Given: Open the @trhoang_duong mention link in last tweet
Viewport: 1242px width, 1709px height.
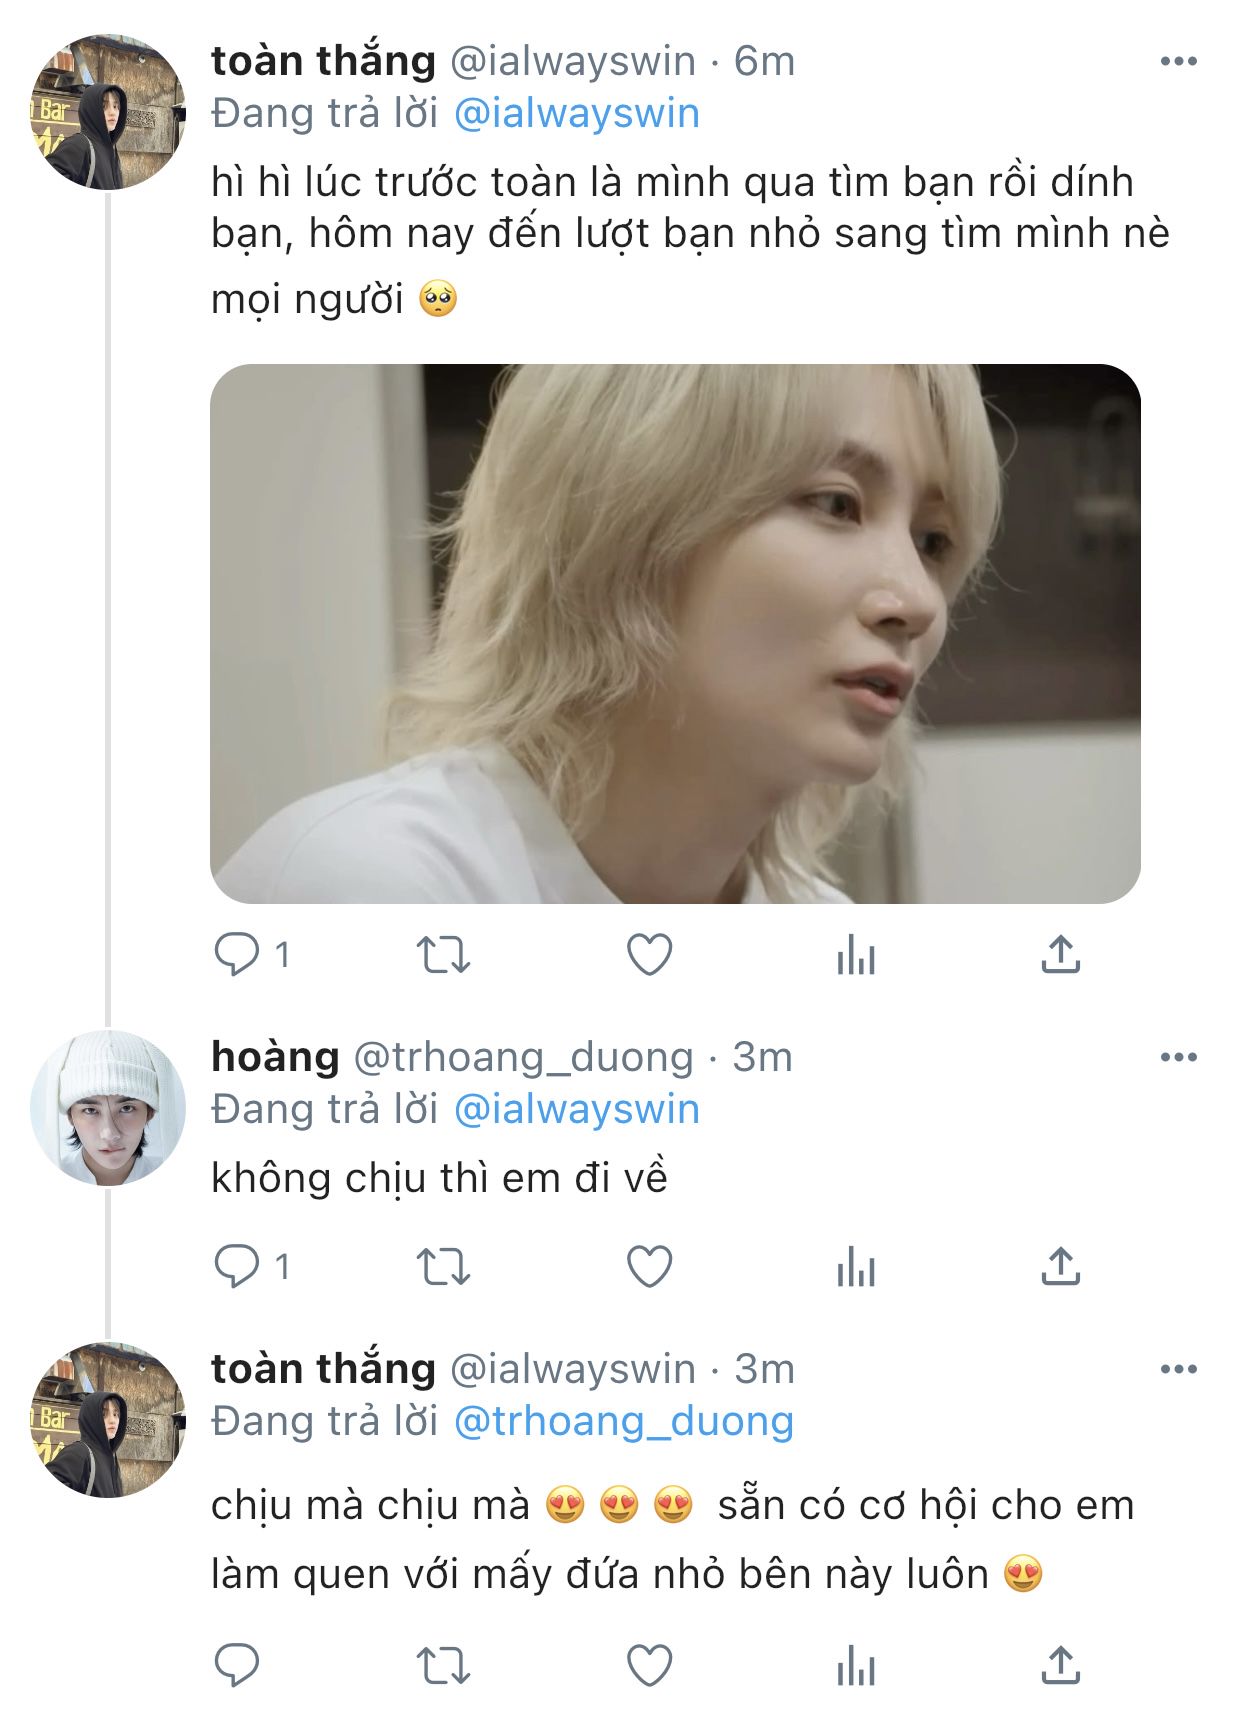Looking at the screenshot, I should pyautogui.click(x=623, y=1421).
